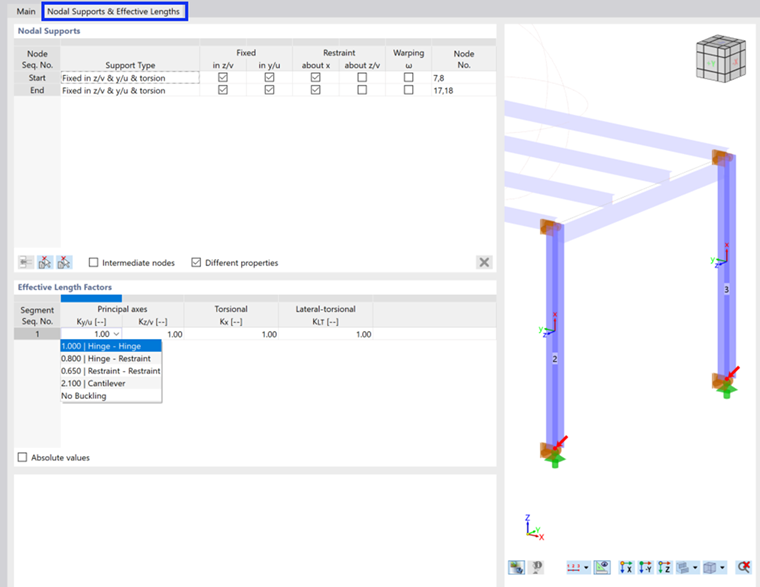
Task: Toggle the triangle-with-eye visibility icon
Action: pos(602,567)
